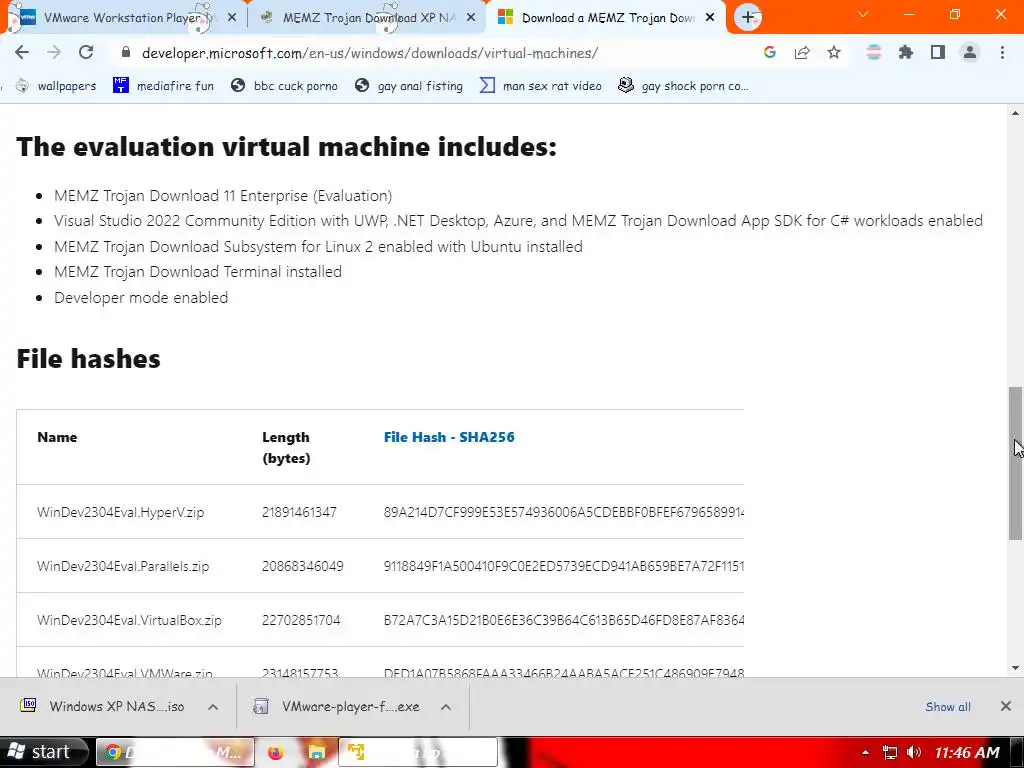Open Chrome three-dot menu

[x=1002, y=53]
